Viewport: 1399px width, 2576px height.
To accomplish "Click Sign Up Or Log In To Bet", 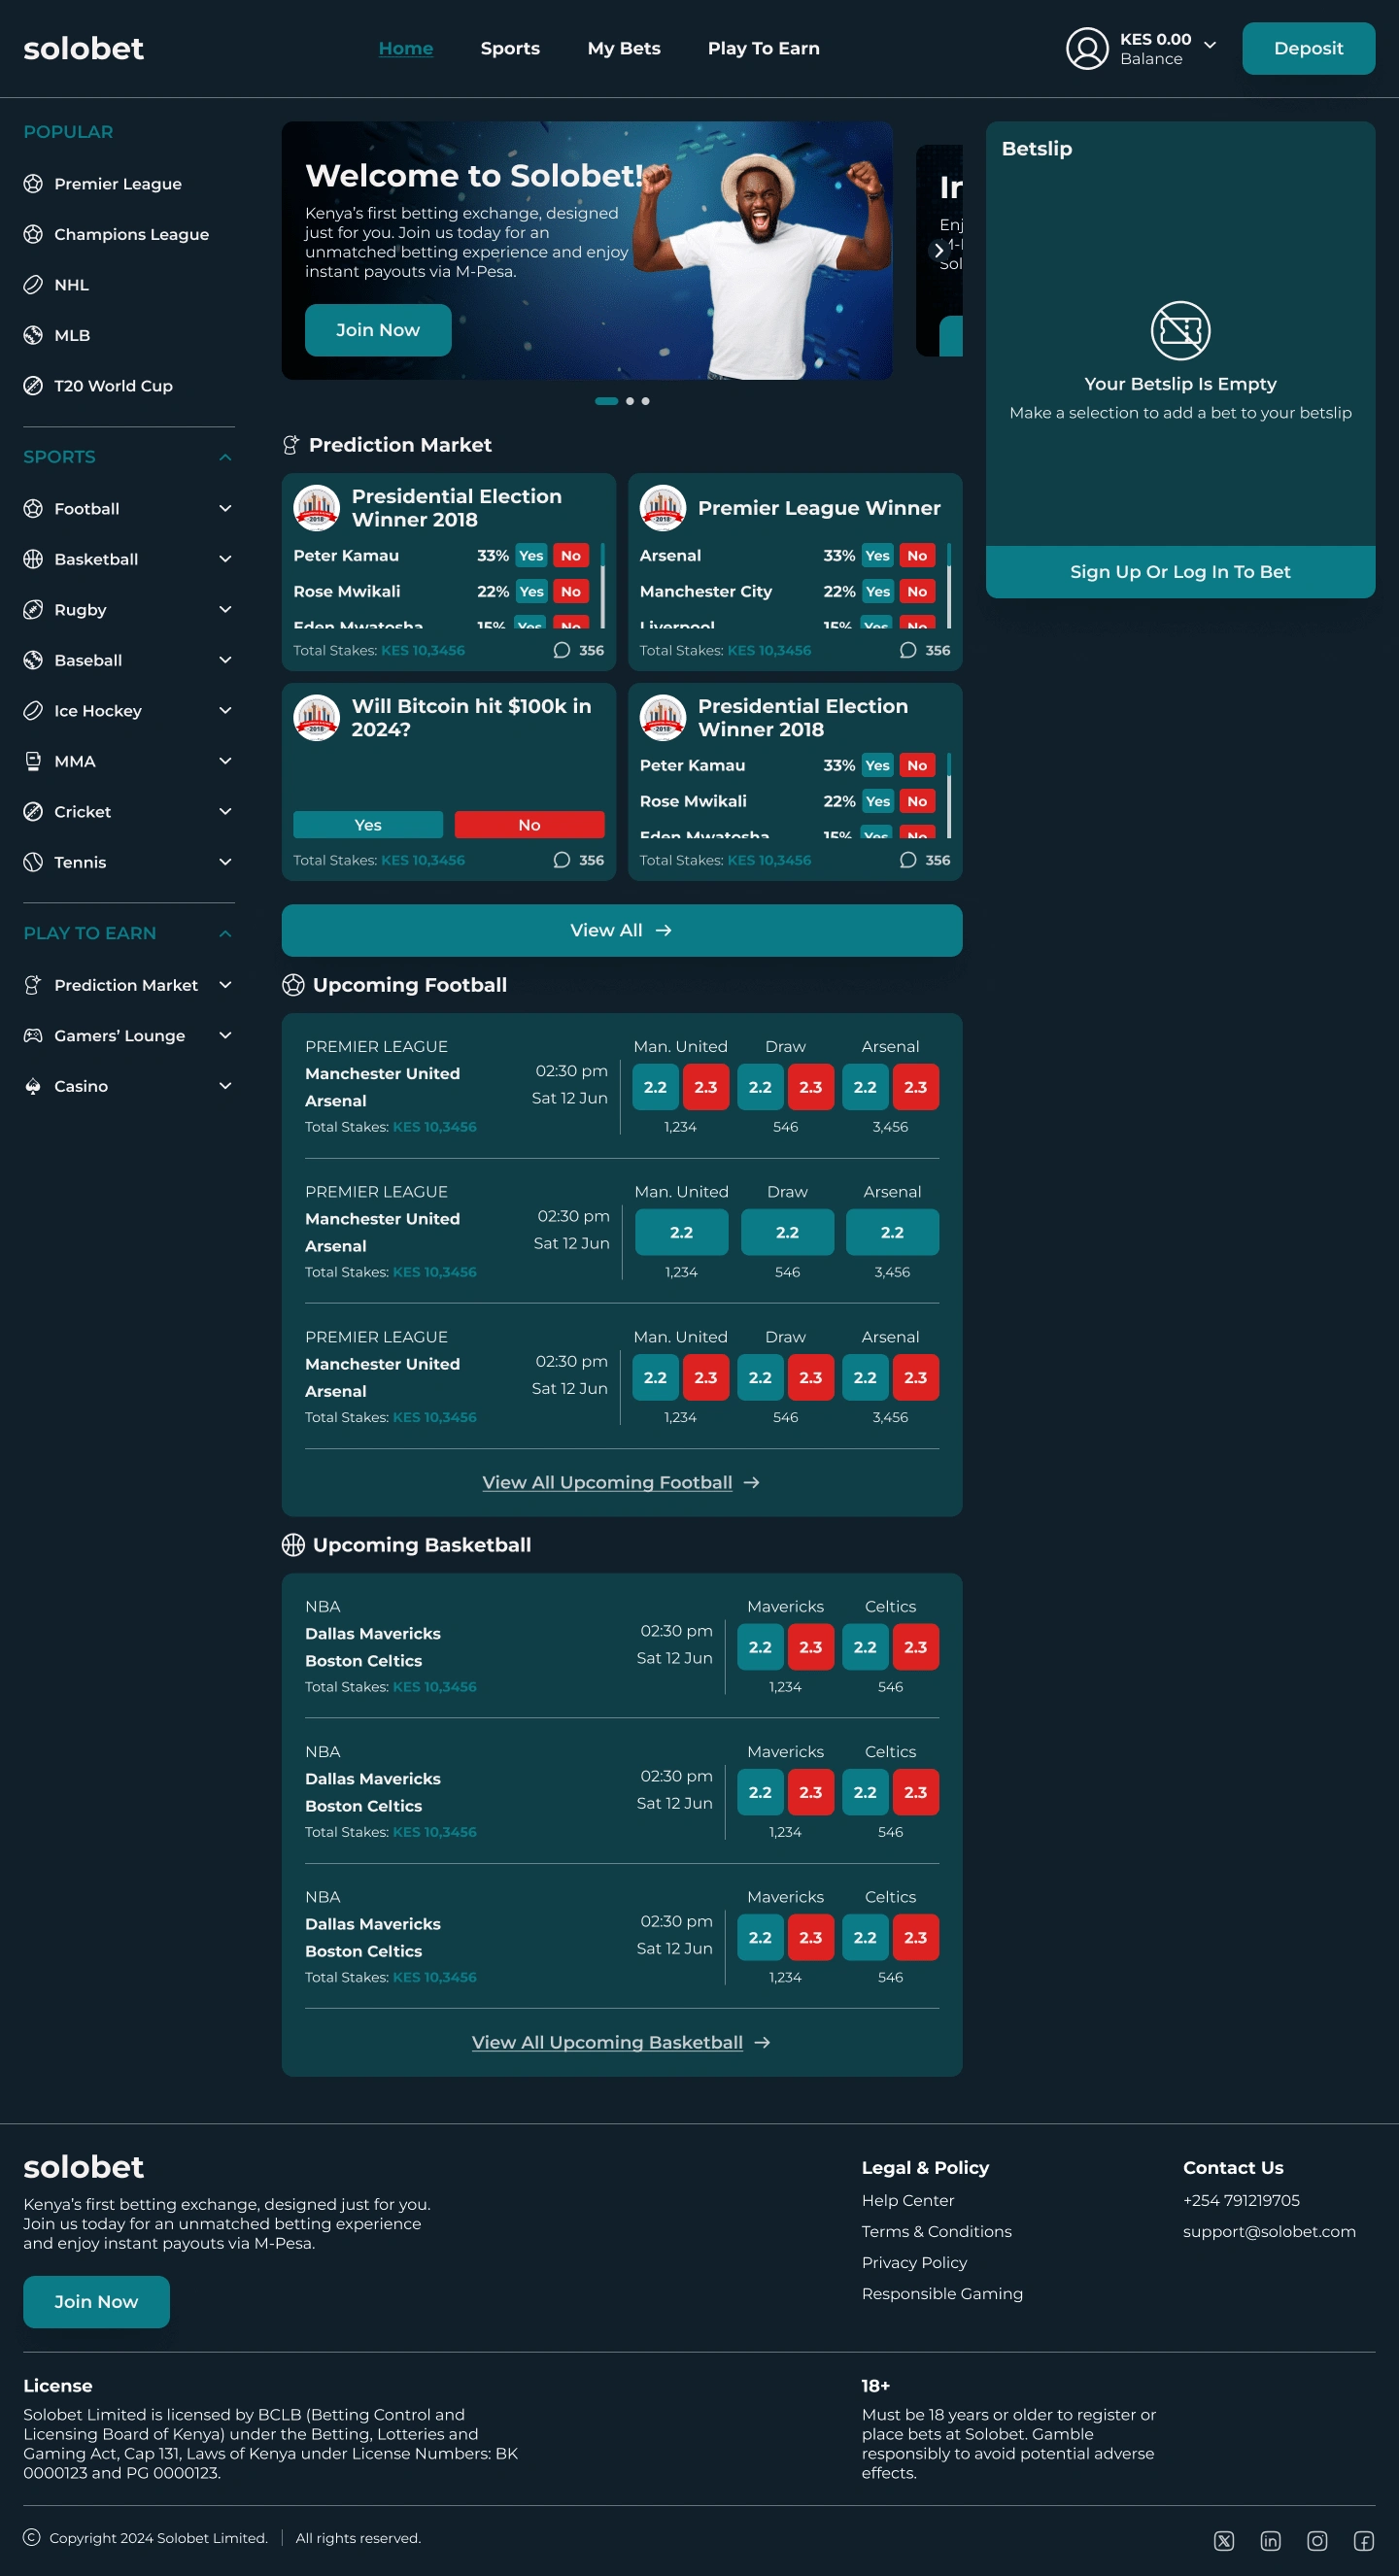I will point(1180,572).
